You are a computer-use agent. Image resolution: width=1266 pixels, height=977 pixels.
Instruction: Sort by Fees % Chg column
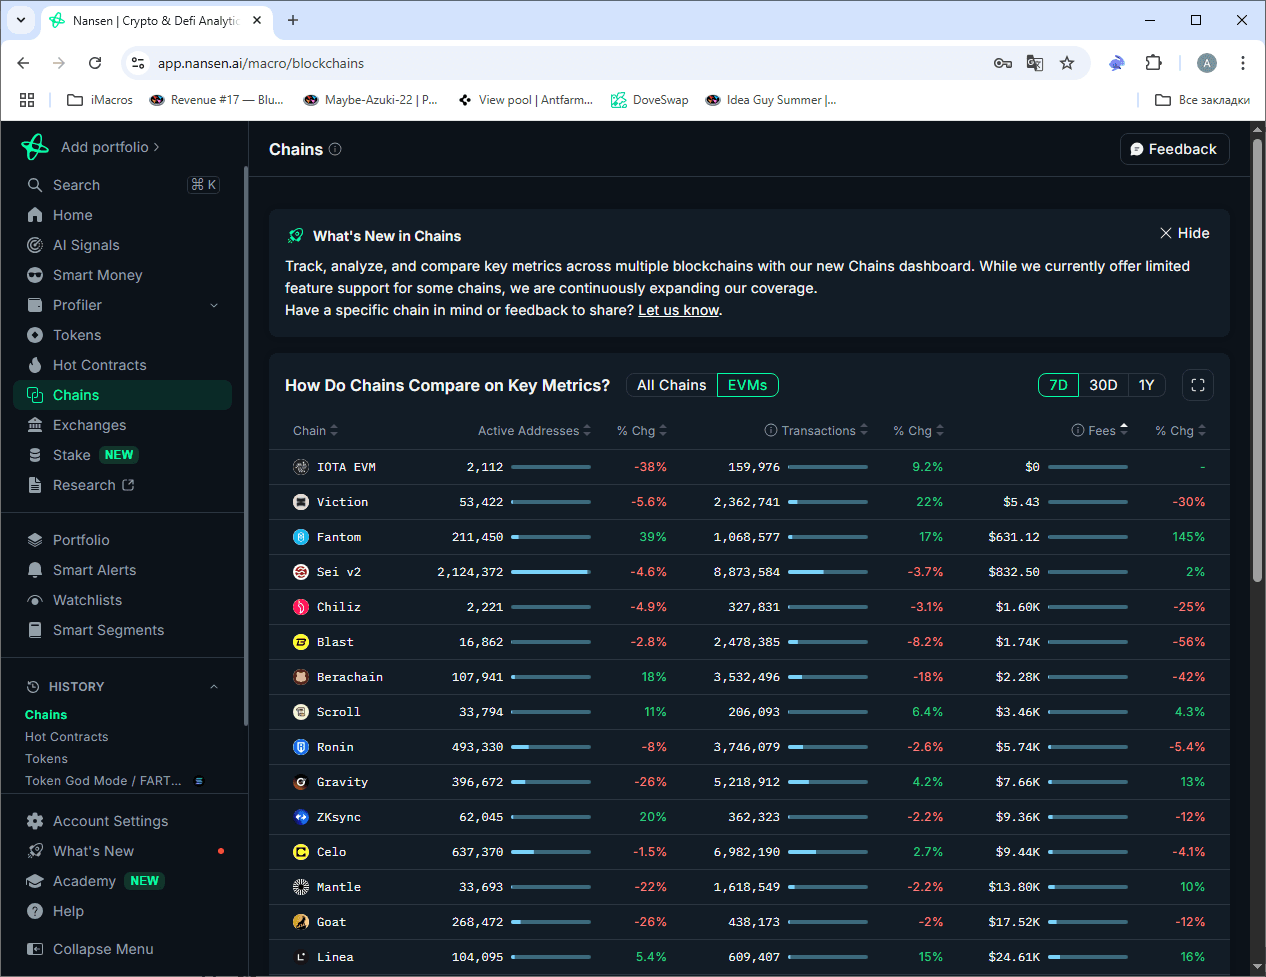pyautogui.click(x=1181, y=431)
